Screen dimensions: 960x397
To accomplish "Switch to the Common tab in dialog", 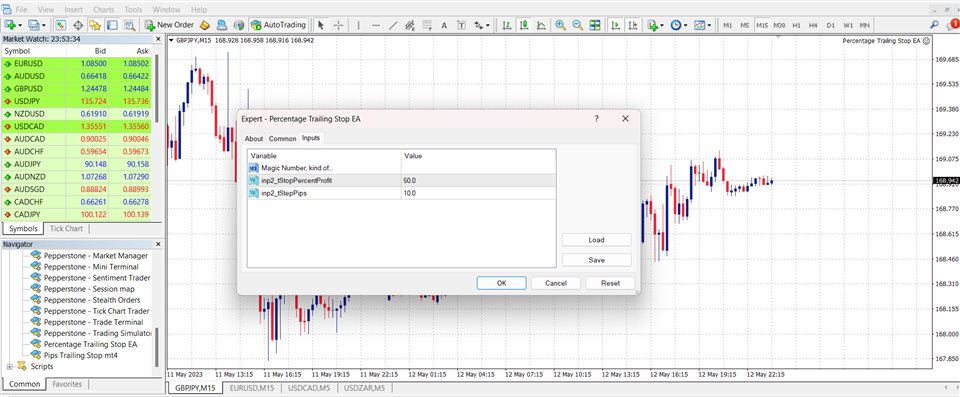I will click(x=282, y=138).
